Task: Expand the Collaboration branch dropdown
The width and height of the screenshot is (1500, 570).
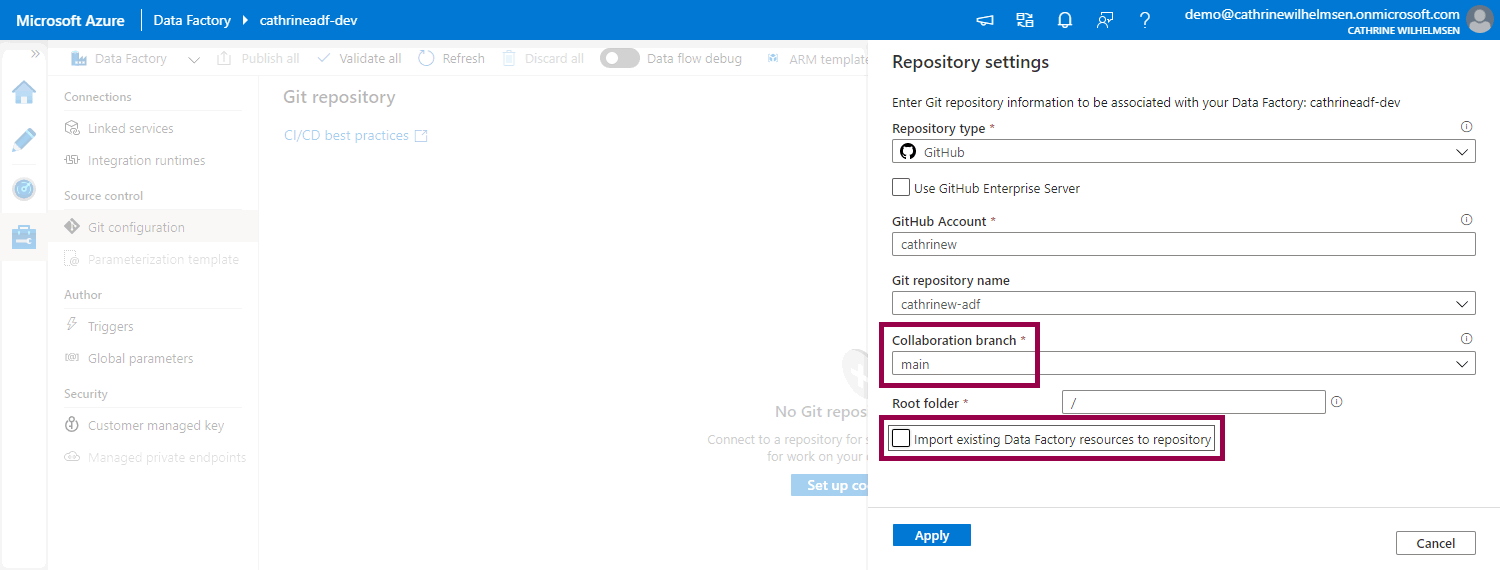Action: click(1183, 365)
